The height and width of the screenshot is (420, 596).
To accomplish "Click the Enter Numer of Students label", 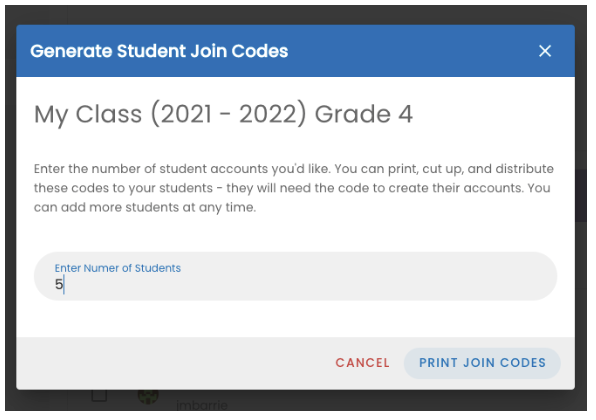I will pos(117,268).
